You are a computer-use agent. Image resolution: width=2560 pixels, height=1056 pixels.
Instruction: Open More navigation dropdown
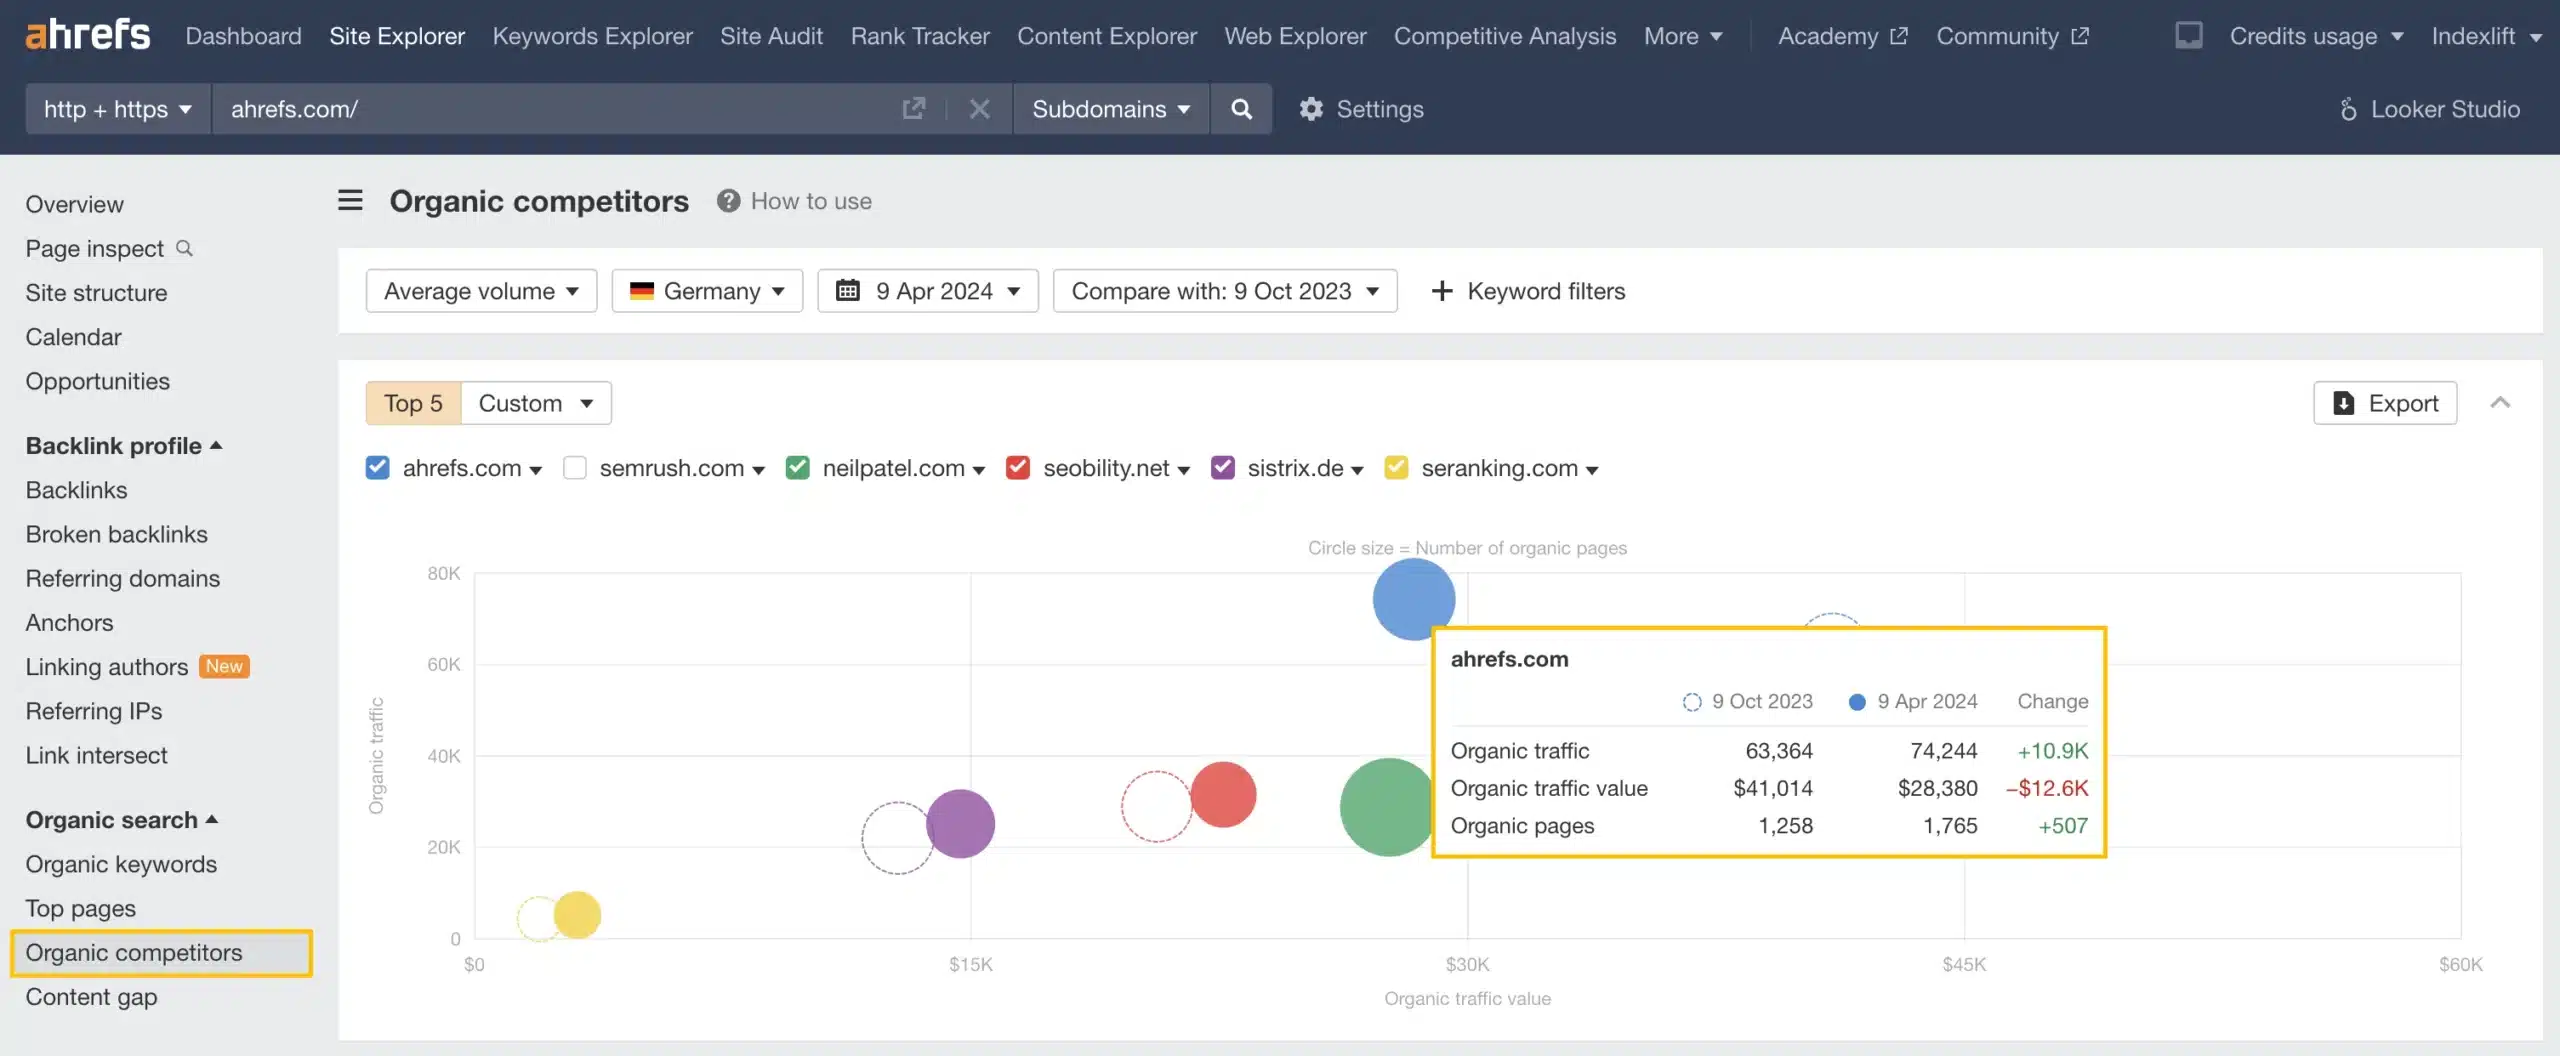pos(1683,36)
